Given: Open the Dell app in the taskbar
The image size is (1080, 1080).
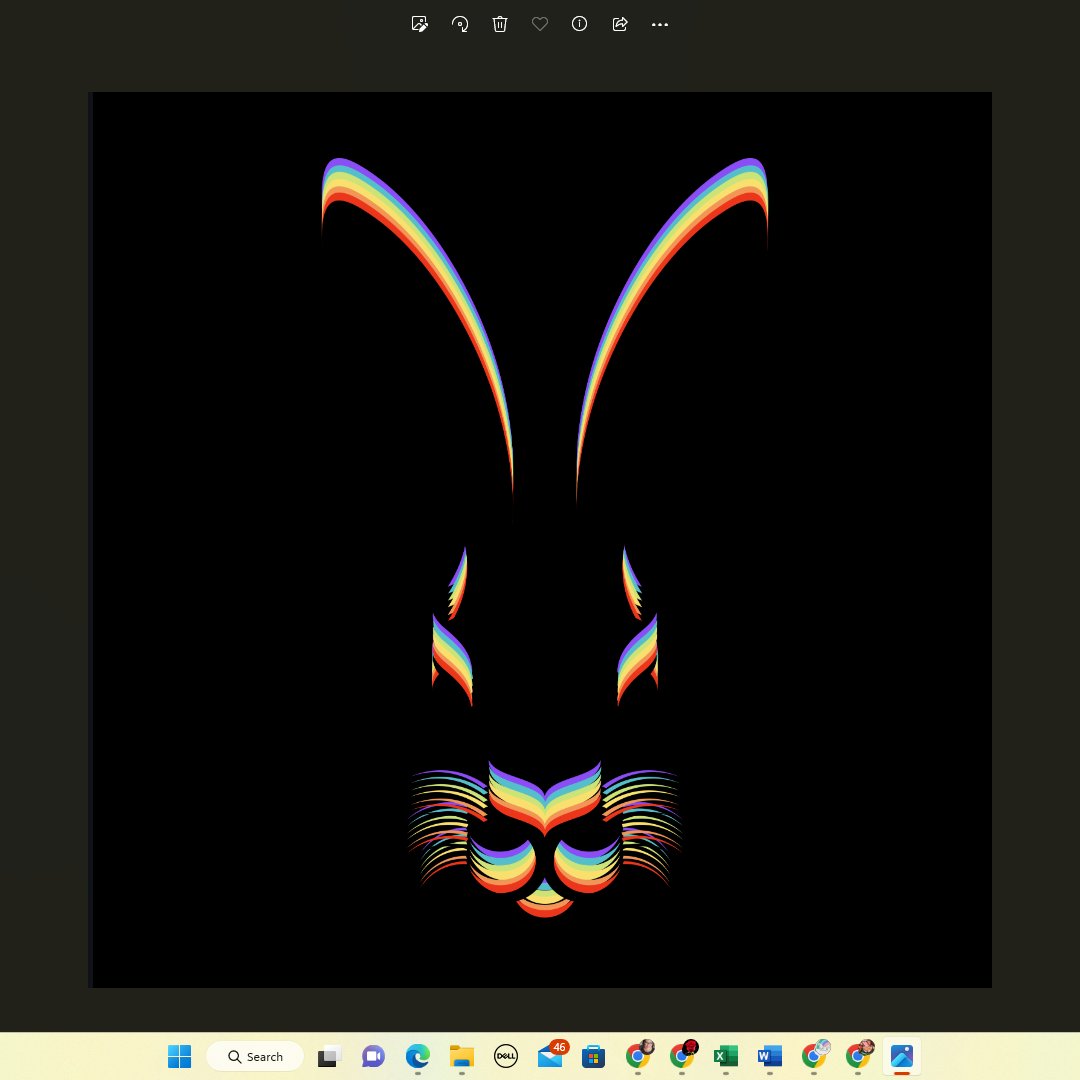Looking at the screenshot, I should pos(506,1056).
